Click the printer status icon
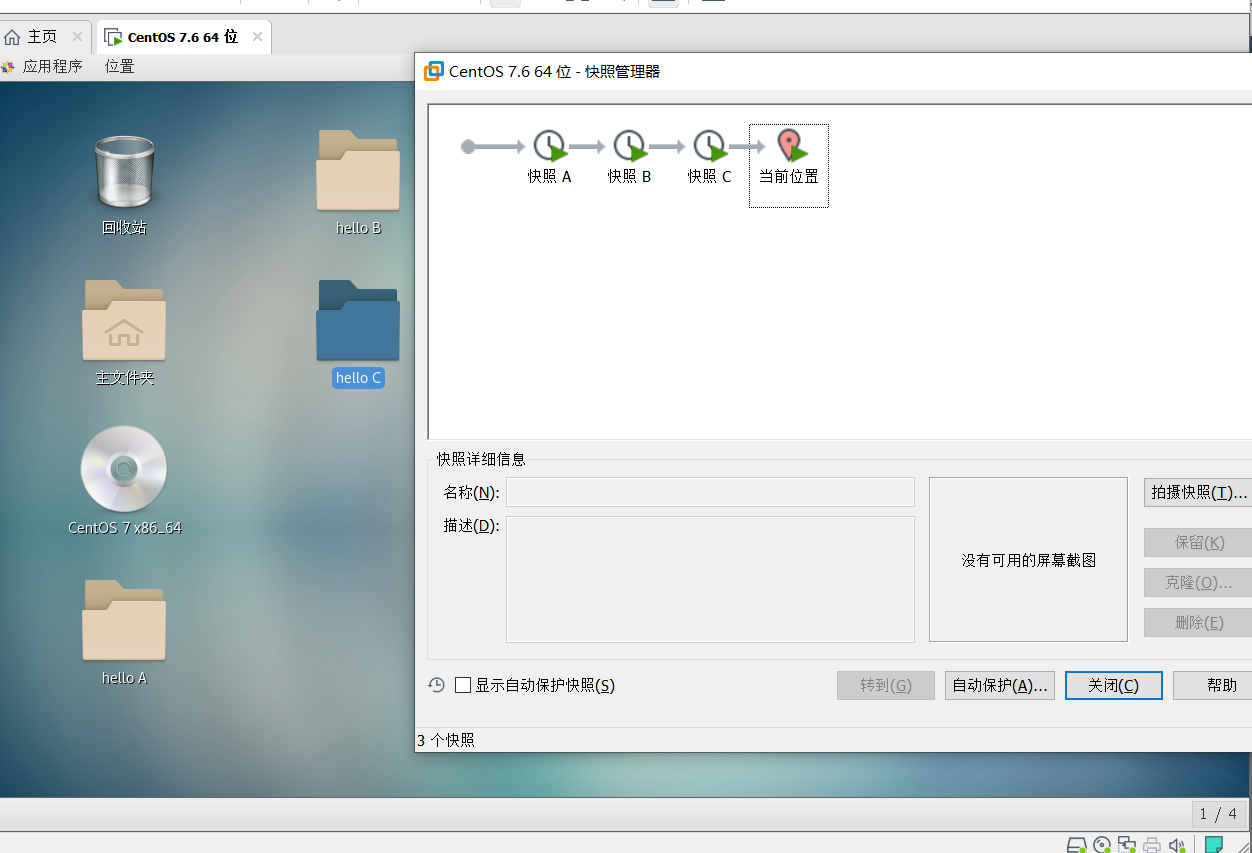 [1153, 845]
